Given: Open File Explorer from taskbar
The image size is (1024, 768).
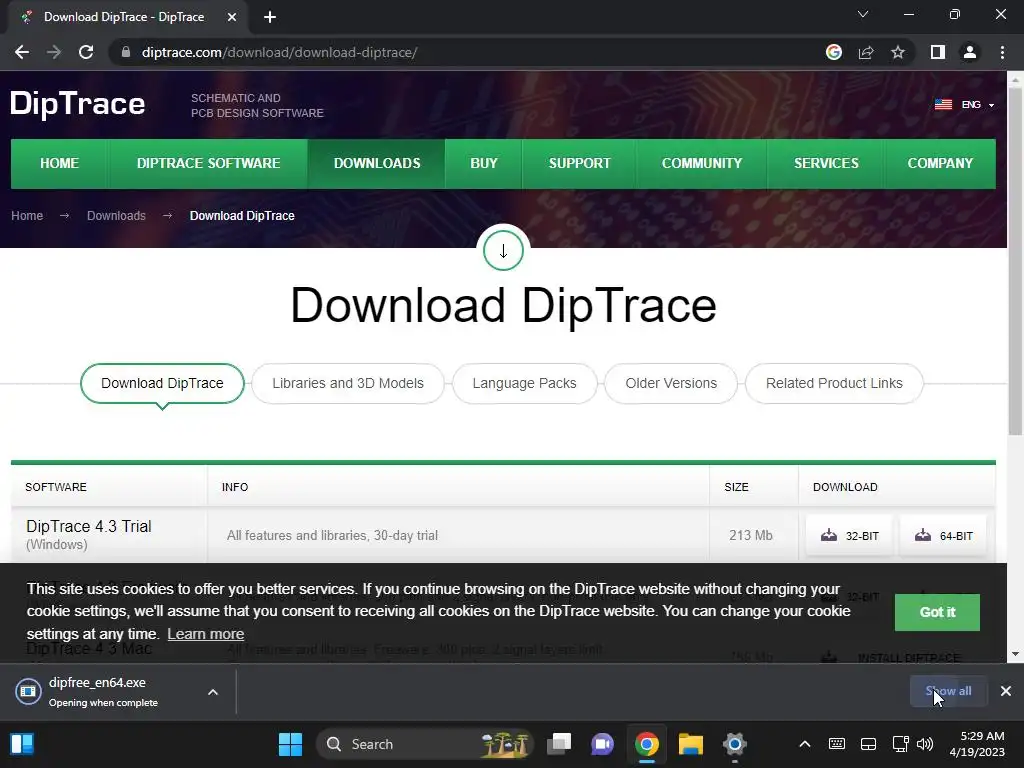Looking at the screenshot, I should click(x=690, y=744).
